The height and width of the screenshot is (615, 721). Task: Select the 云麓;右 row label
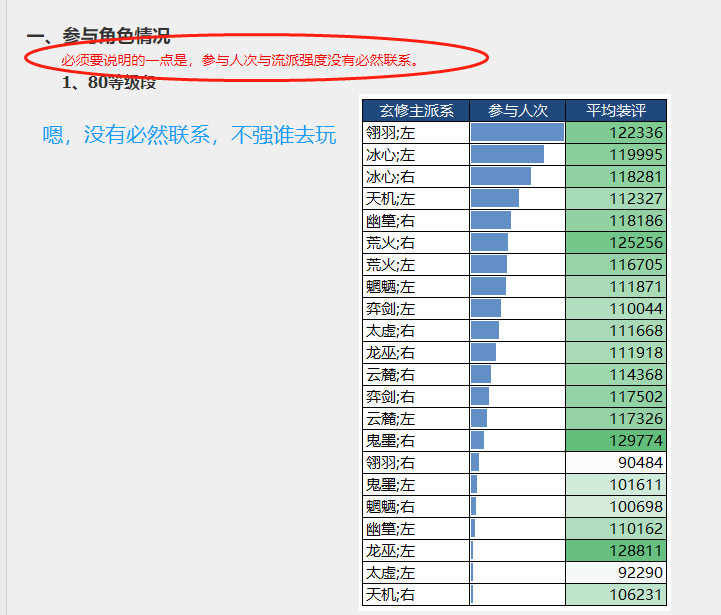tap(390, 375)
